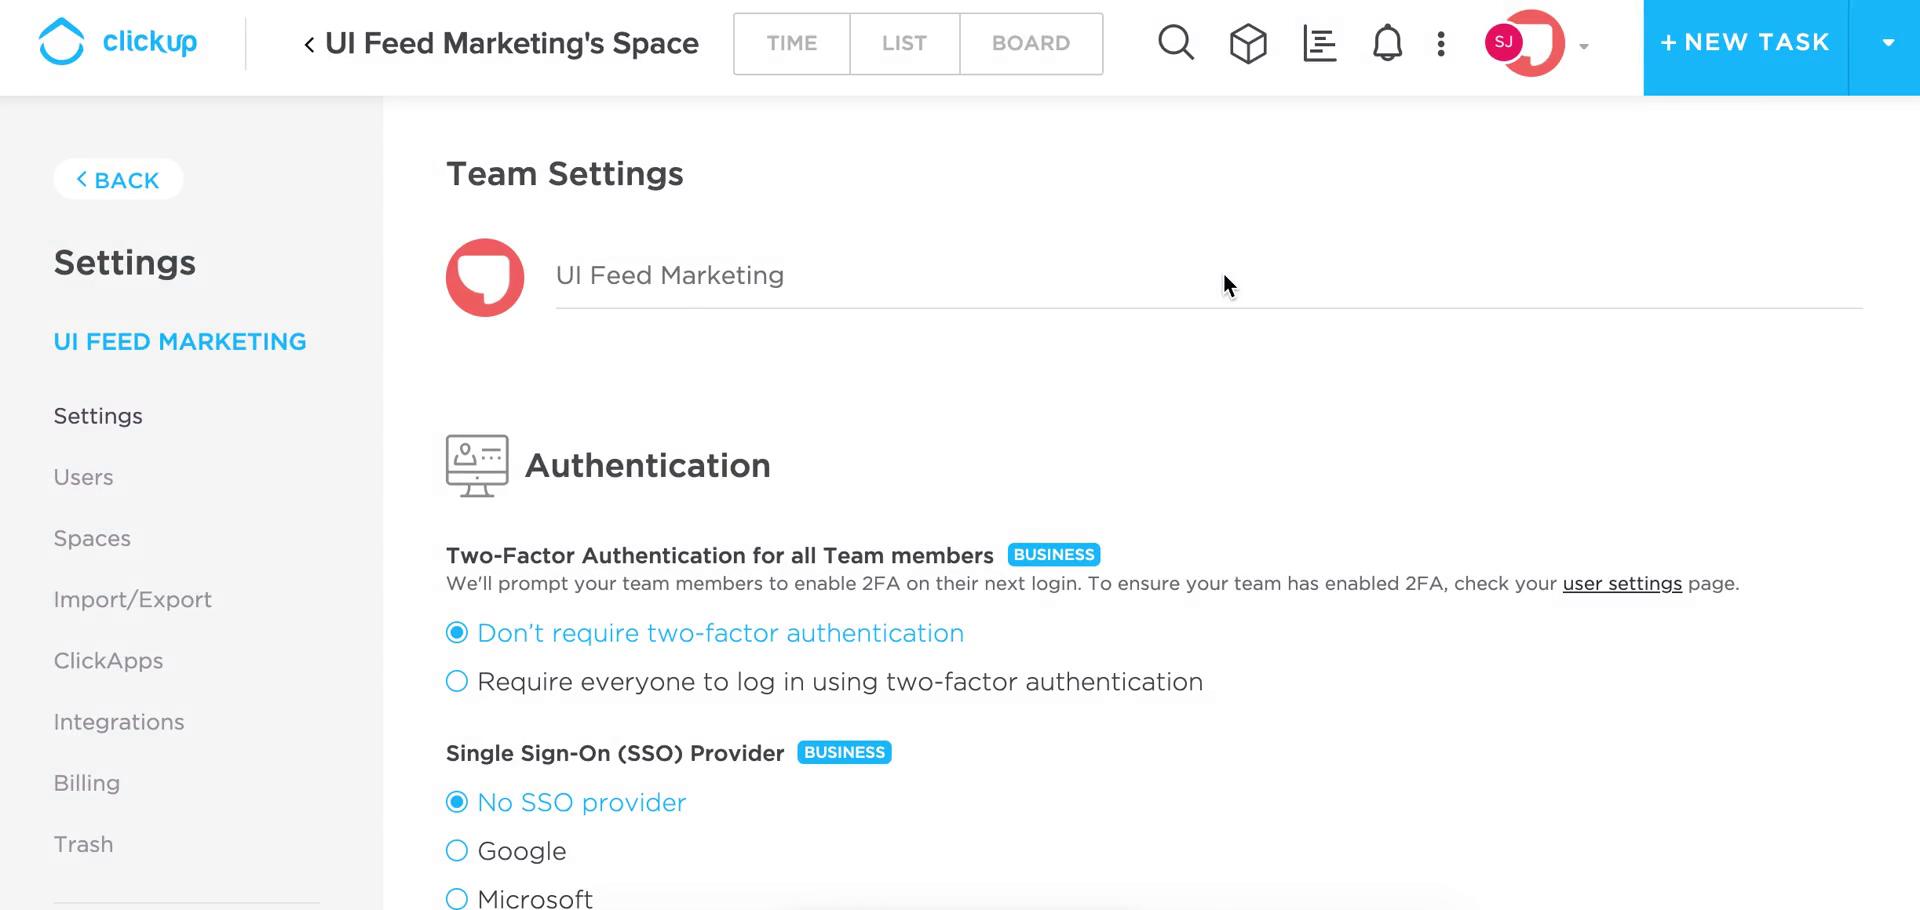Image resolution: width=1920 pixels, height=910 pixels.
Task: Click the SJ user avatar
Action: (1503, 42)
